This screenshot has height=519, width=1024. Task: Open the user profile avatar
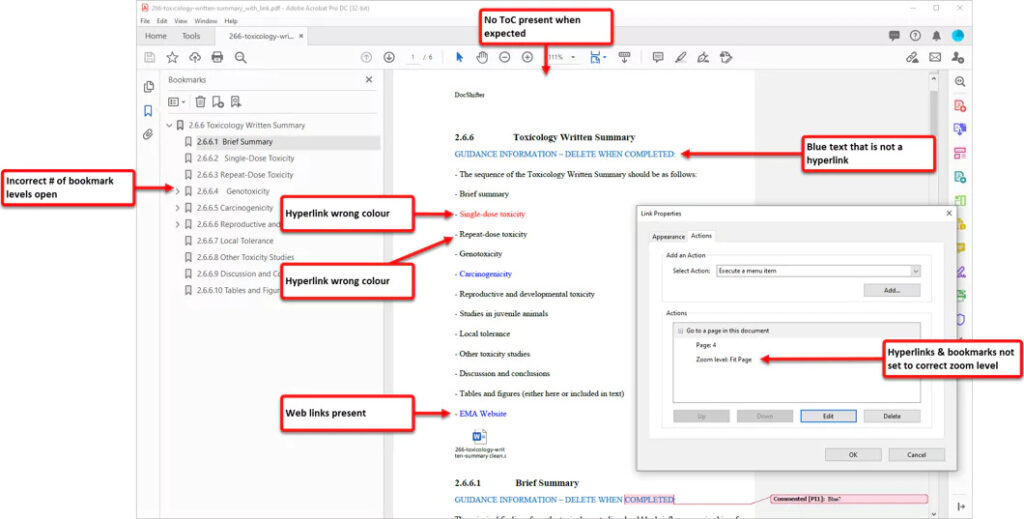point(958,36)
